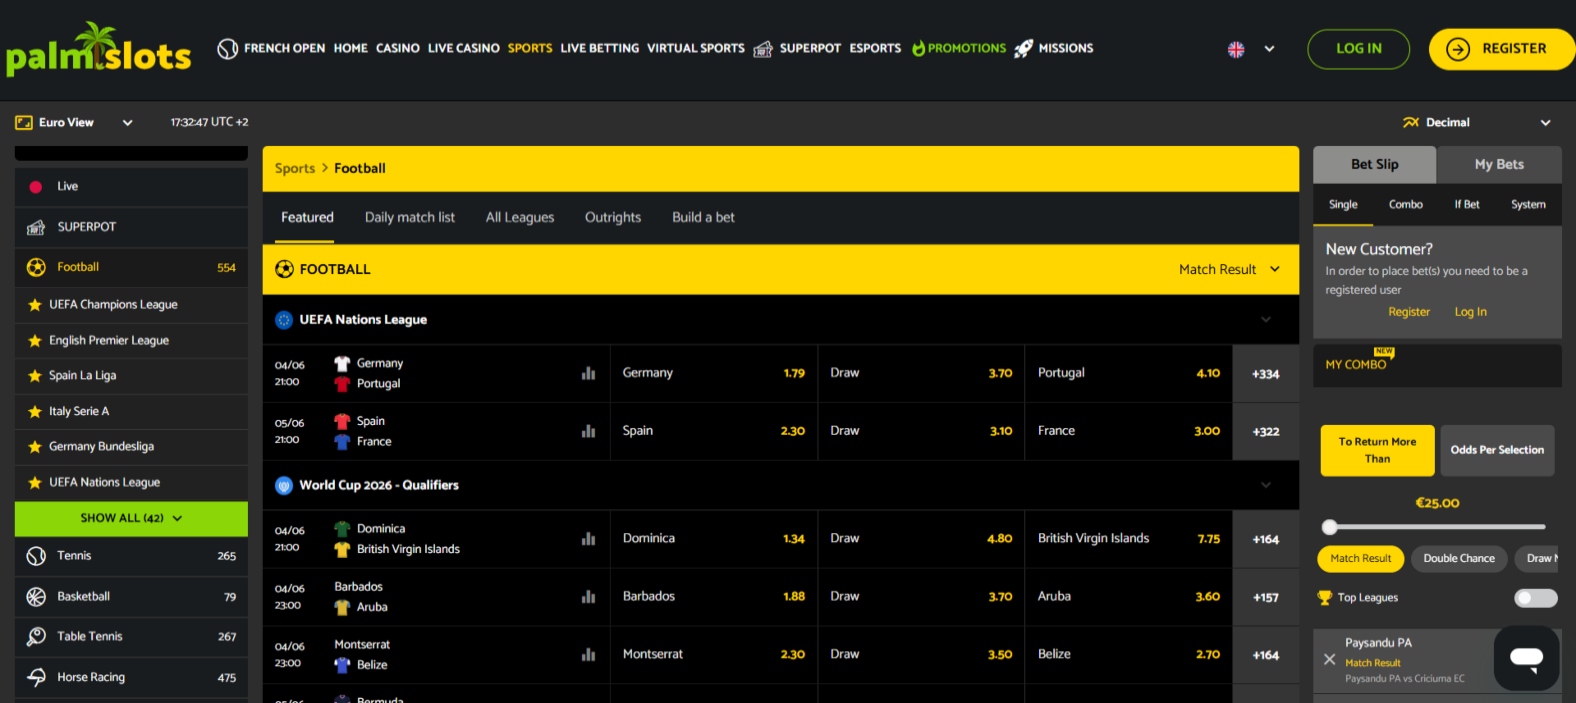Open the My Bets tab
This screenshot has height=703, width=1576.
click(1499, 165)
